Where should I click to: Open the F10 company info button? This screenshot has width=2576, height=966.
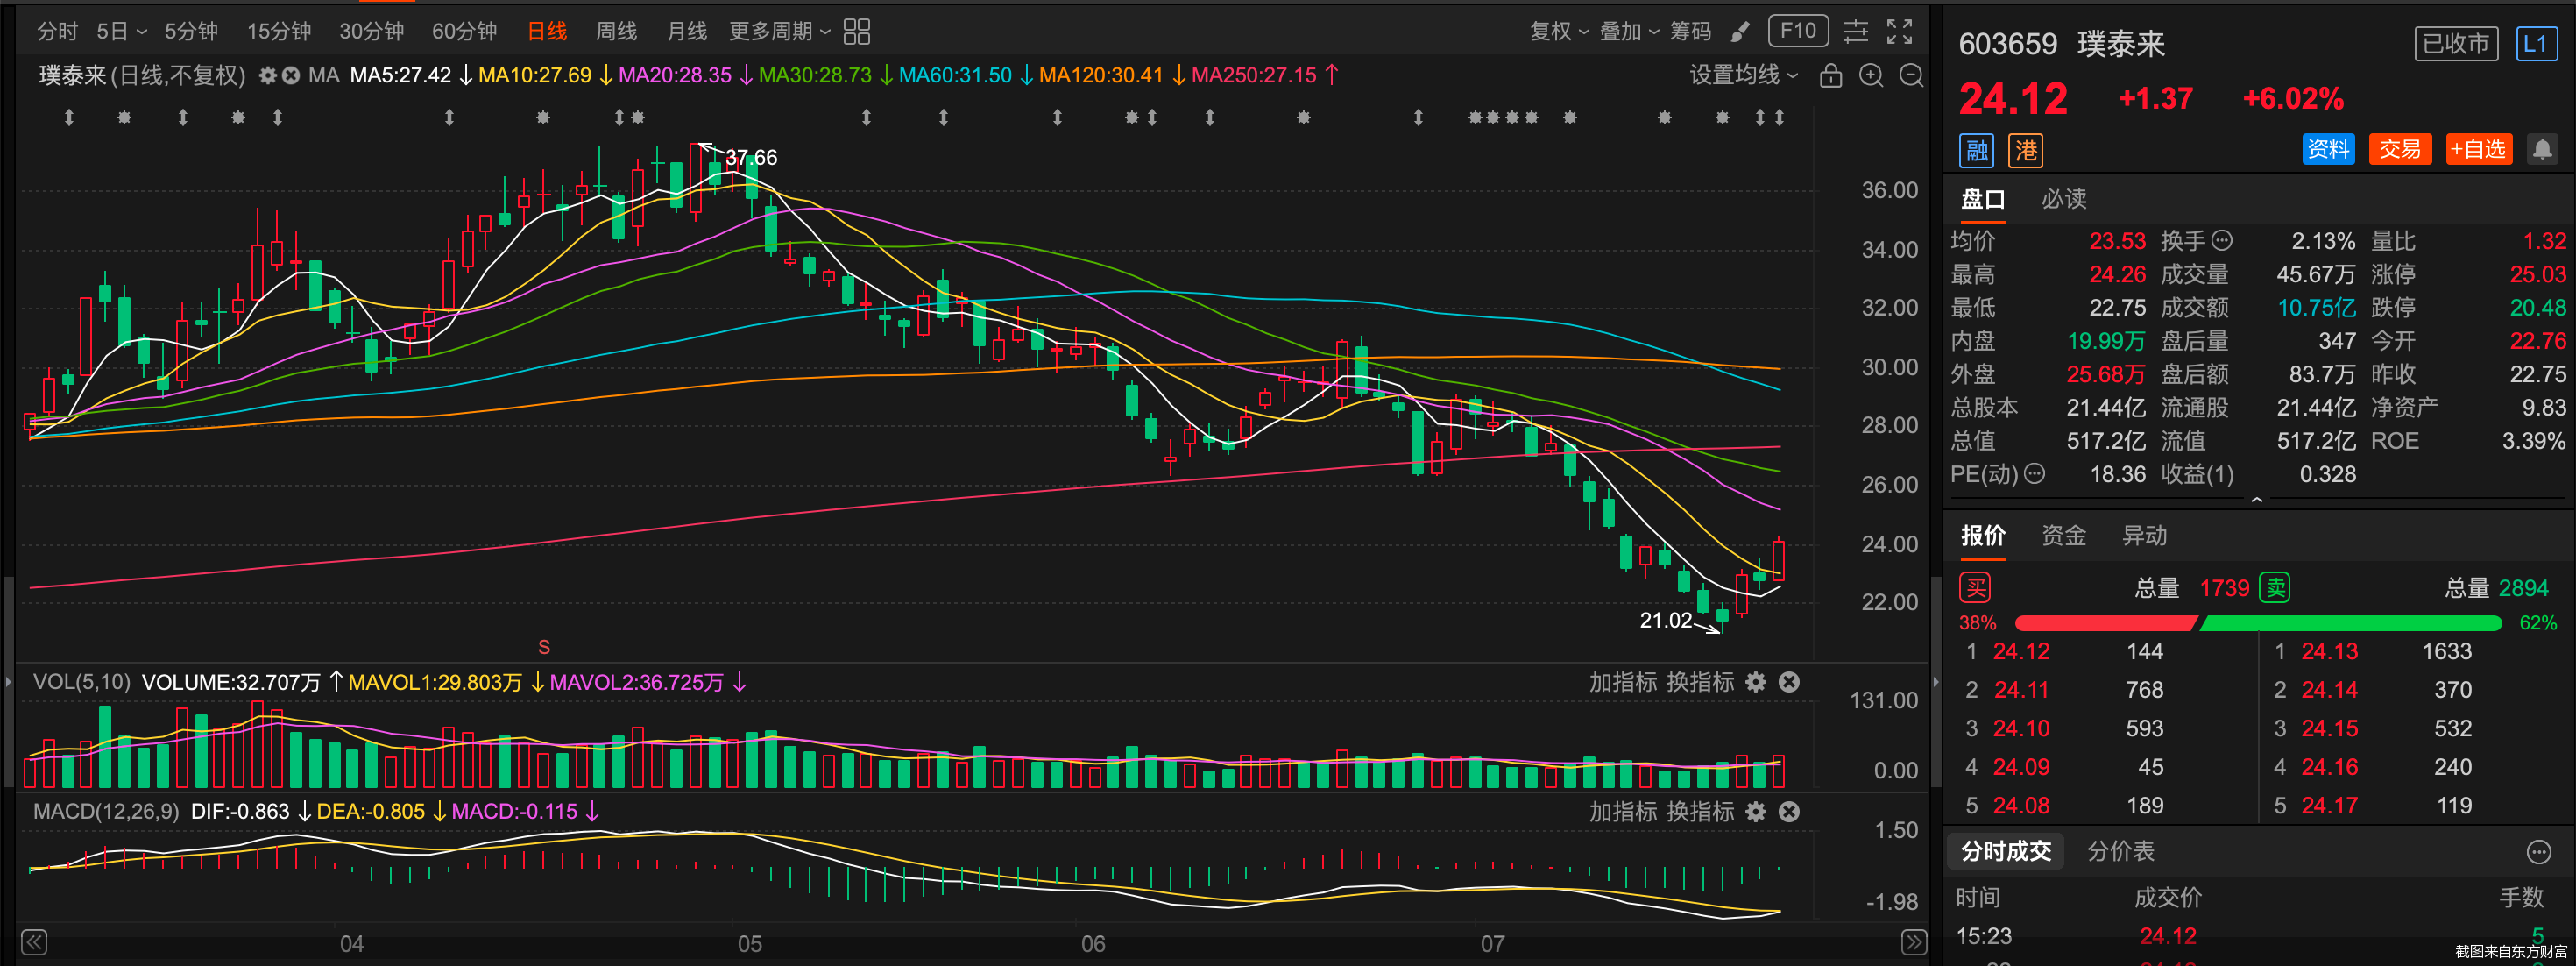1797,31
